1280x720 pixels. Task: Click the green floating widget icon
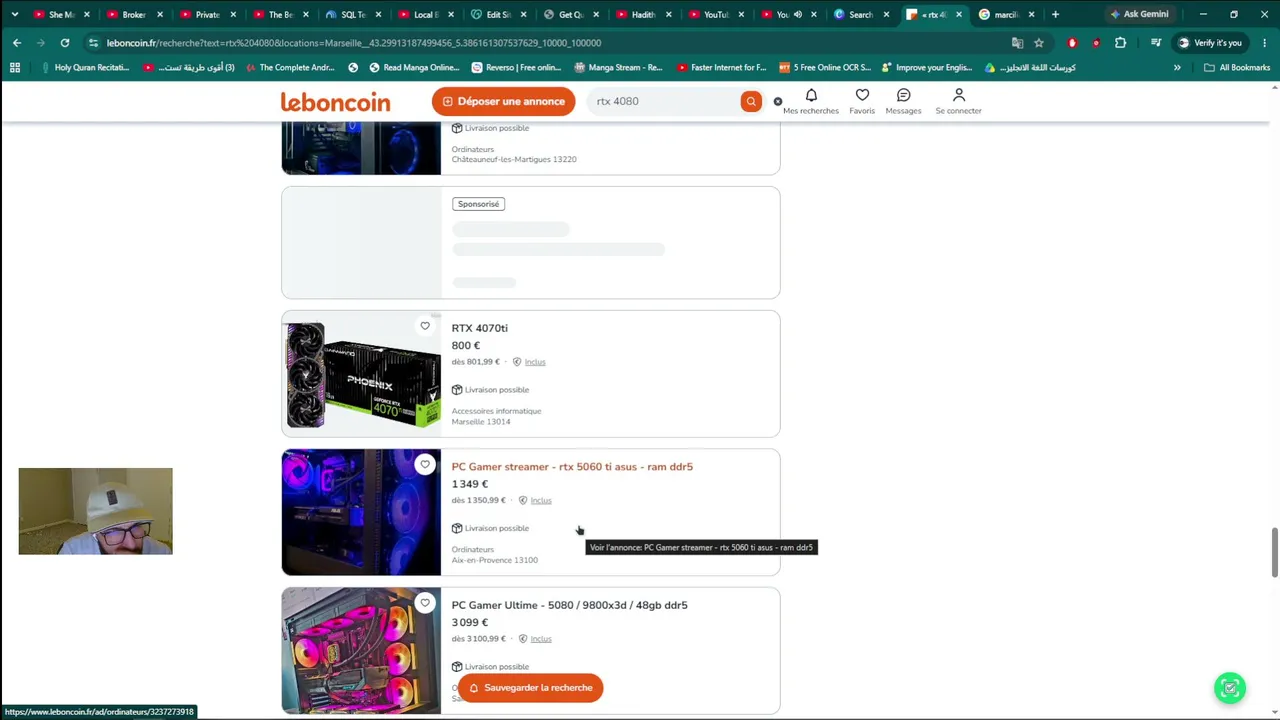pos(1230,688)
